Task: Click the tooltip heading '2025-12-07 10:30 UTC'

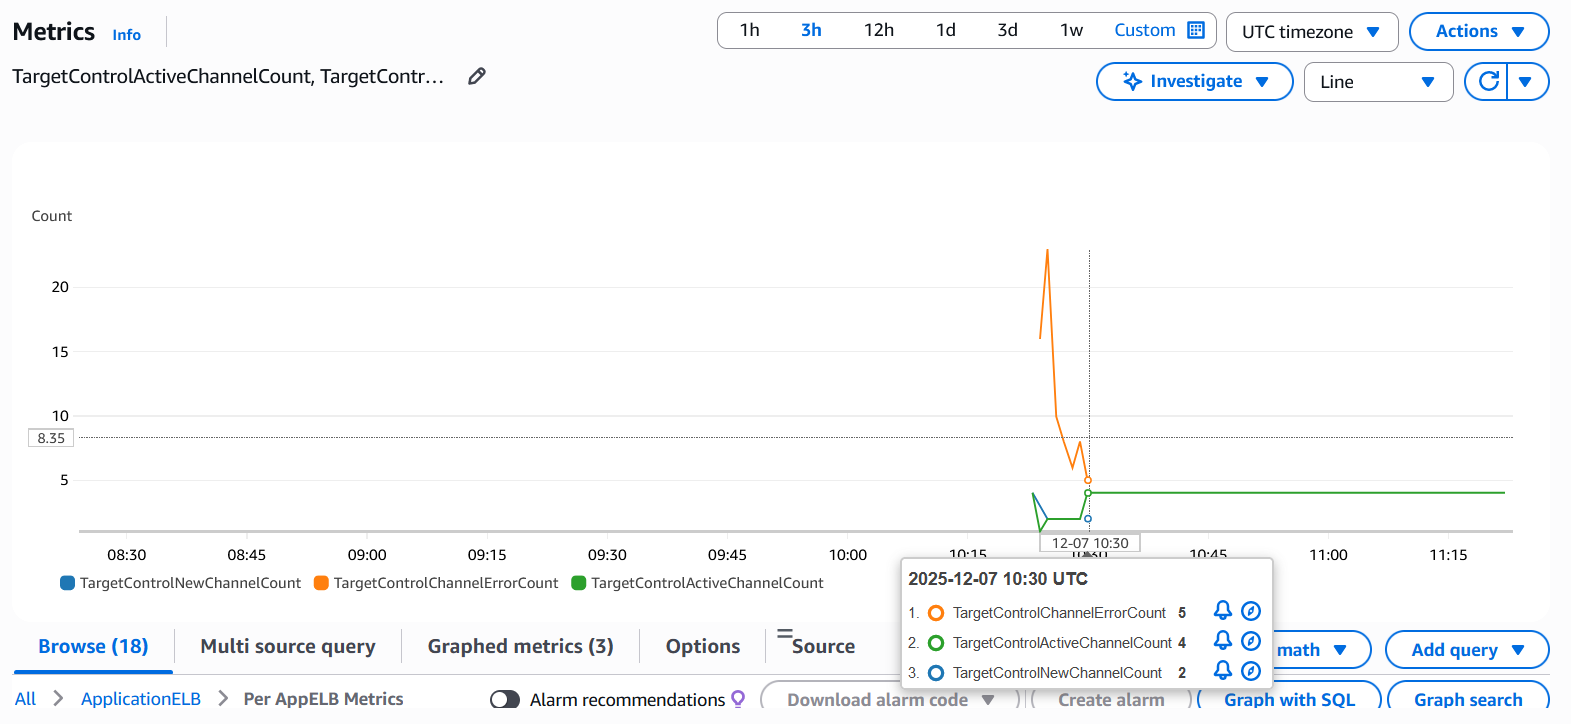Action: pyautogui.click(x=998, y=579)
